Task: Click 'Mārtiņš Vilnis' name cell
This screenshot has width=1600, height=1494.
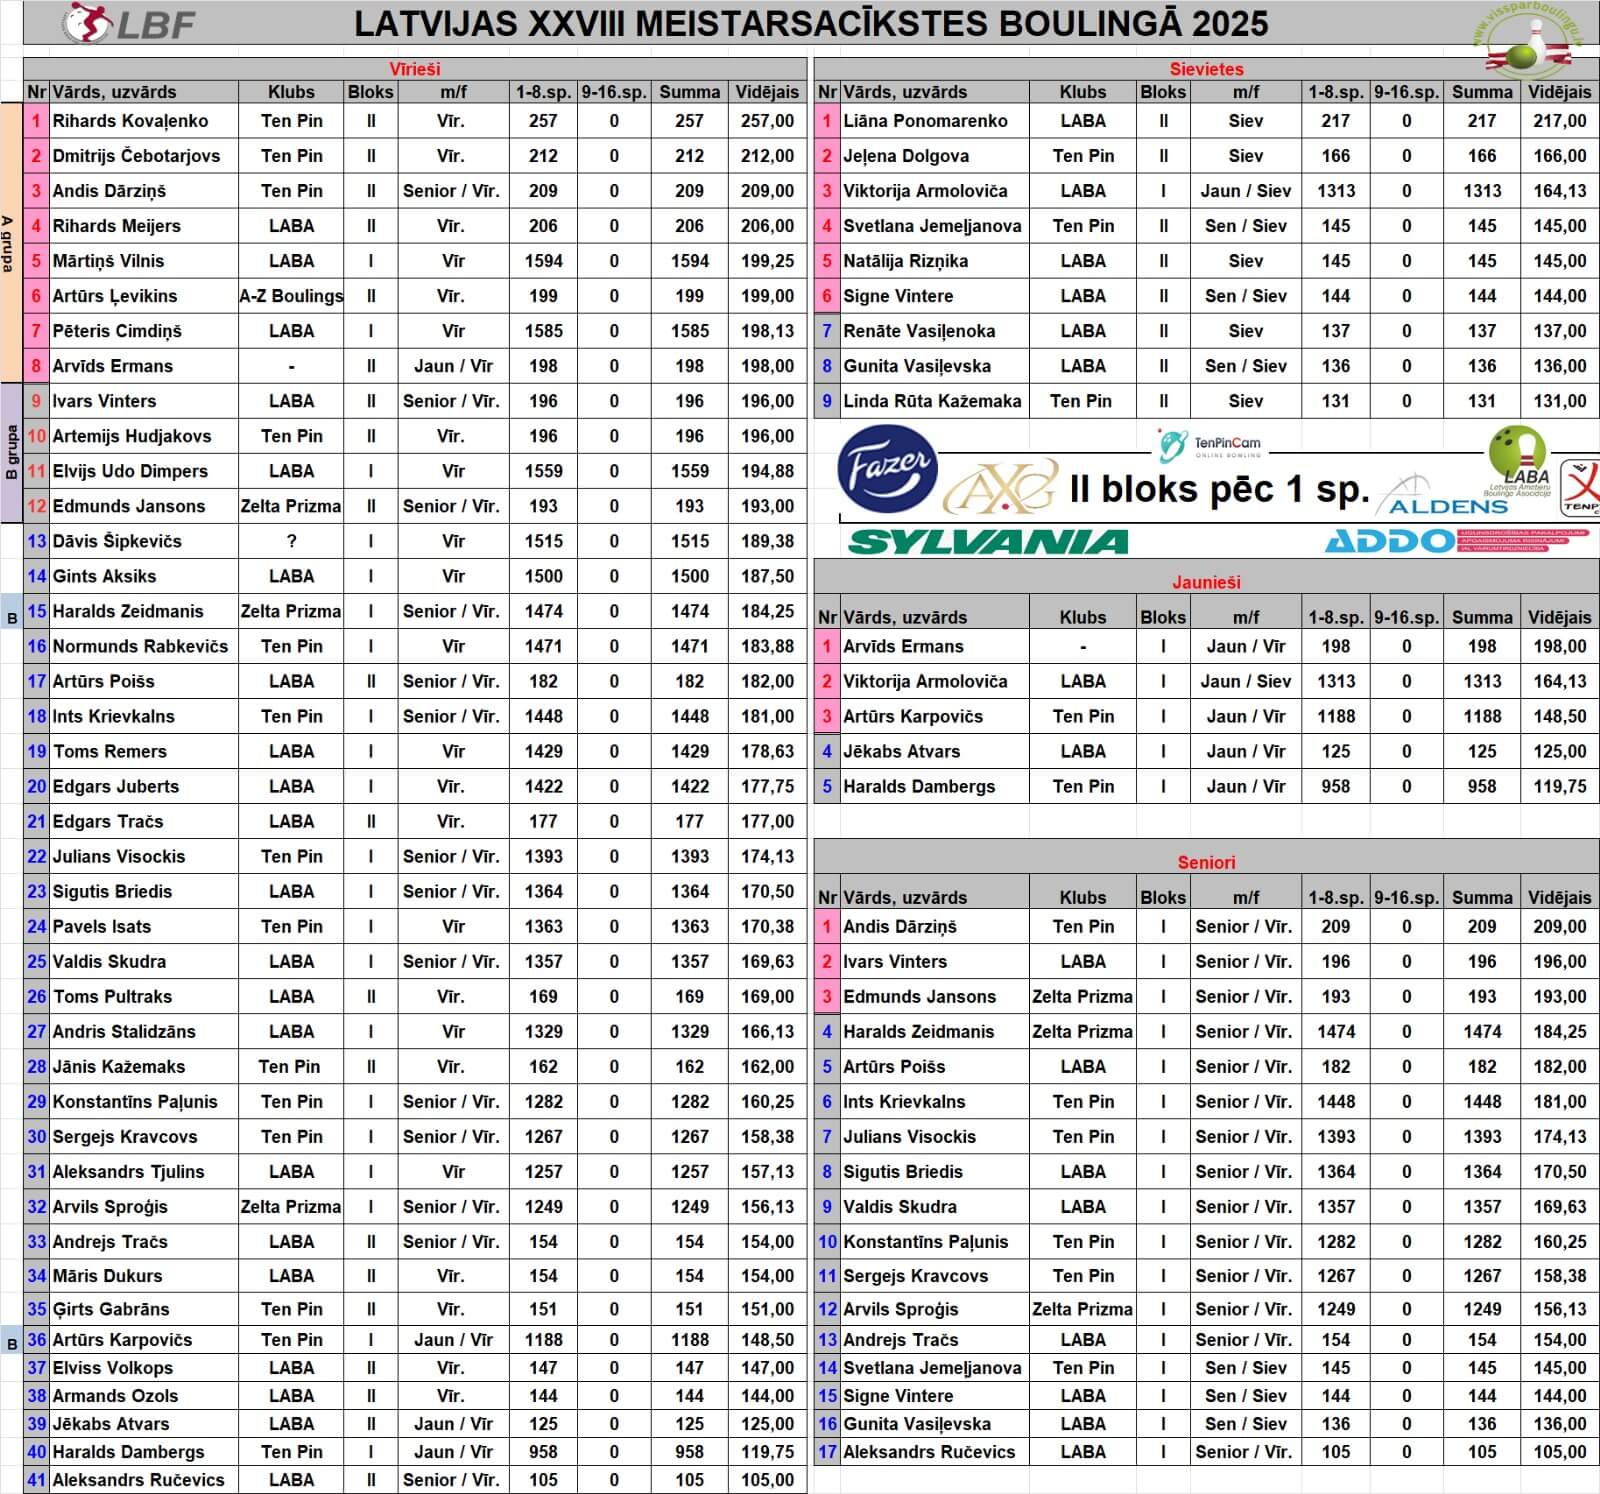Action: (145, 261)
